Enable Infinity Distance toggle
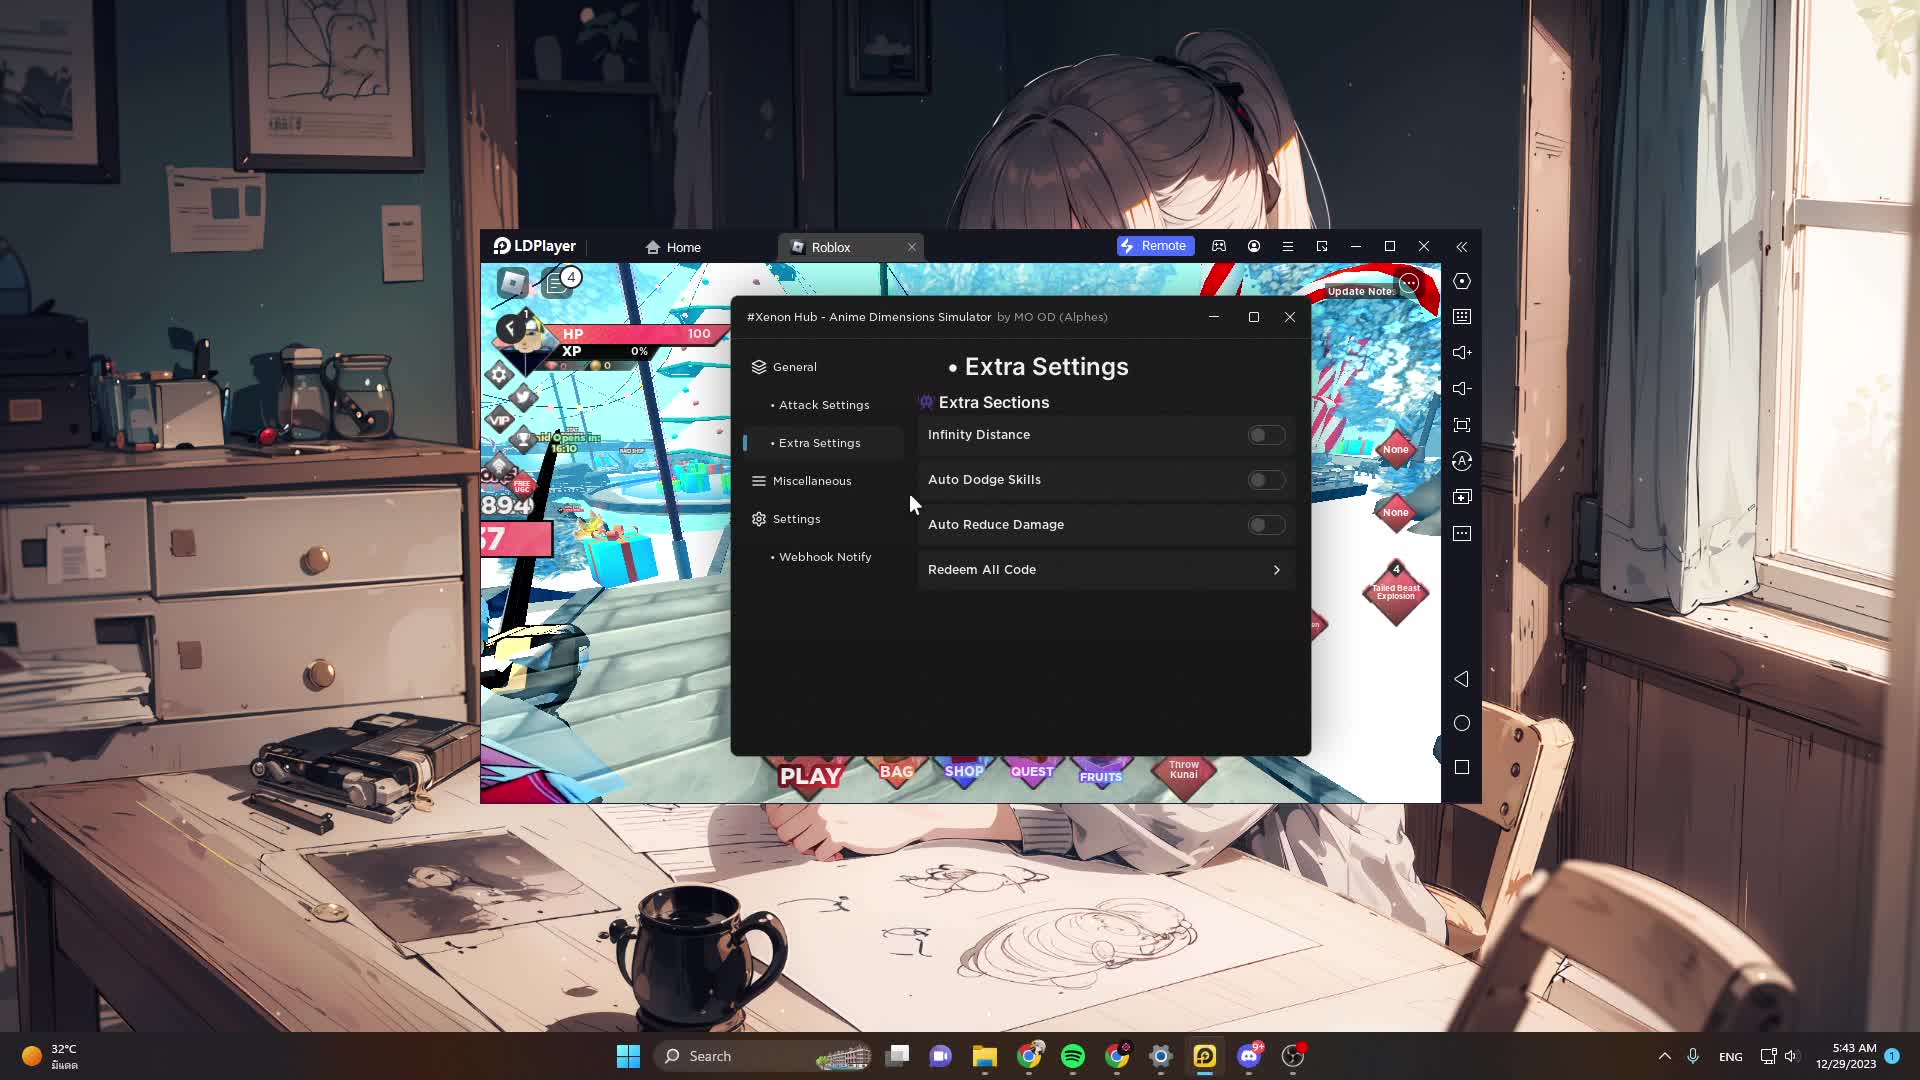The width and height of the screenshot is (1920, 1080). point(1266,435)
